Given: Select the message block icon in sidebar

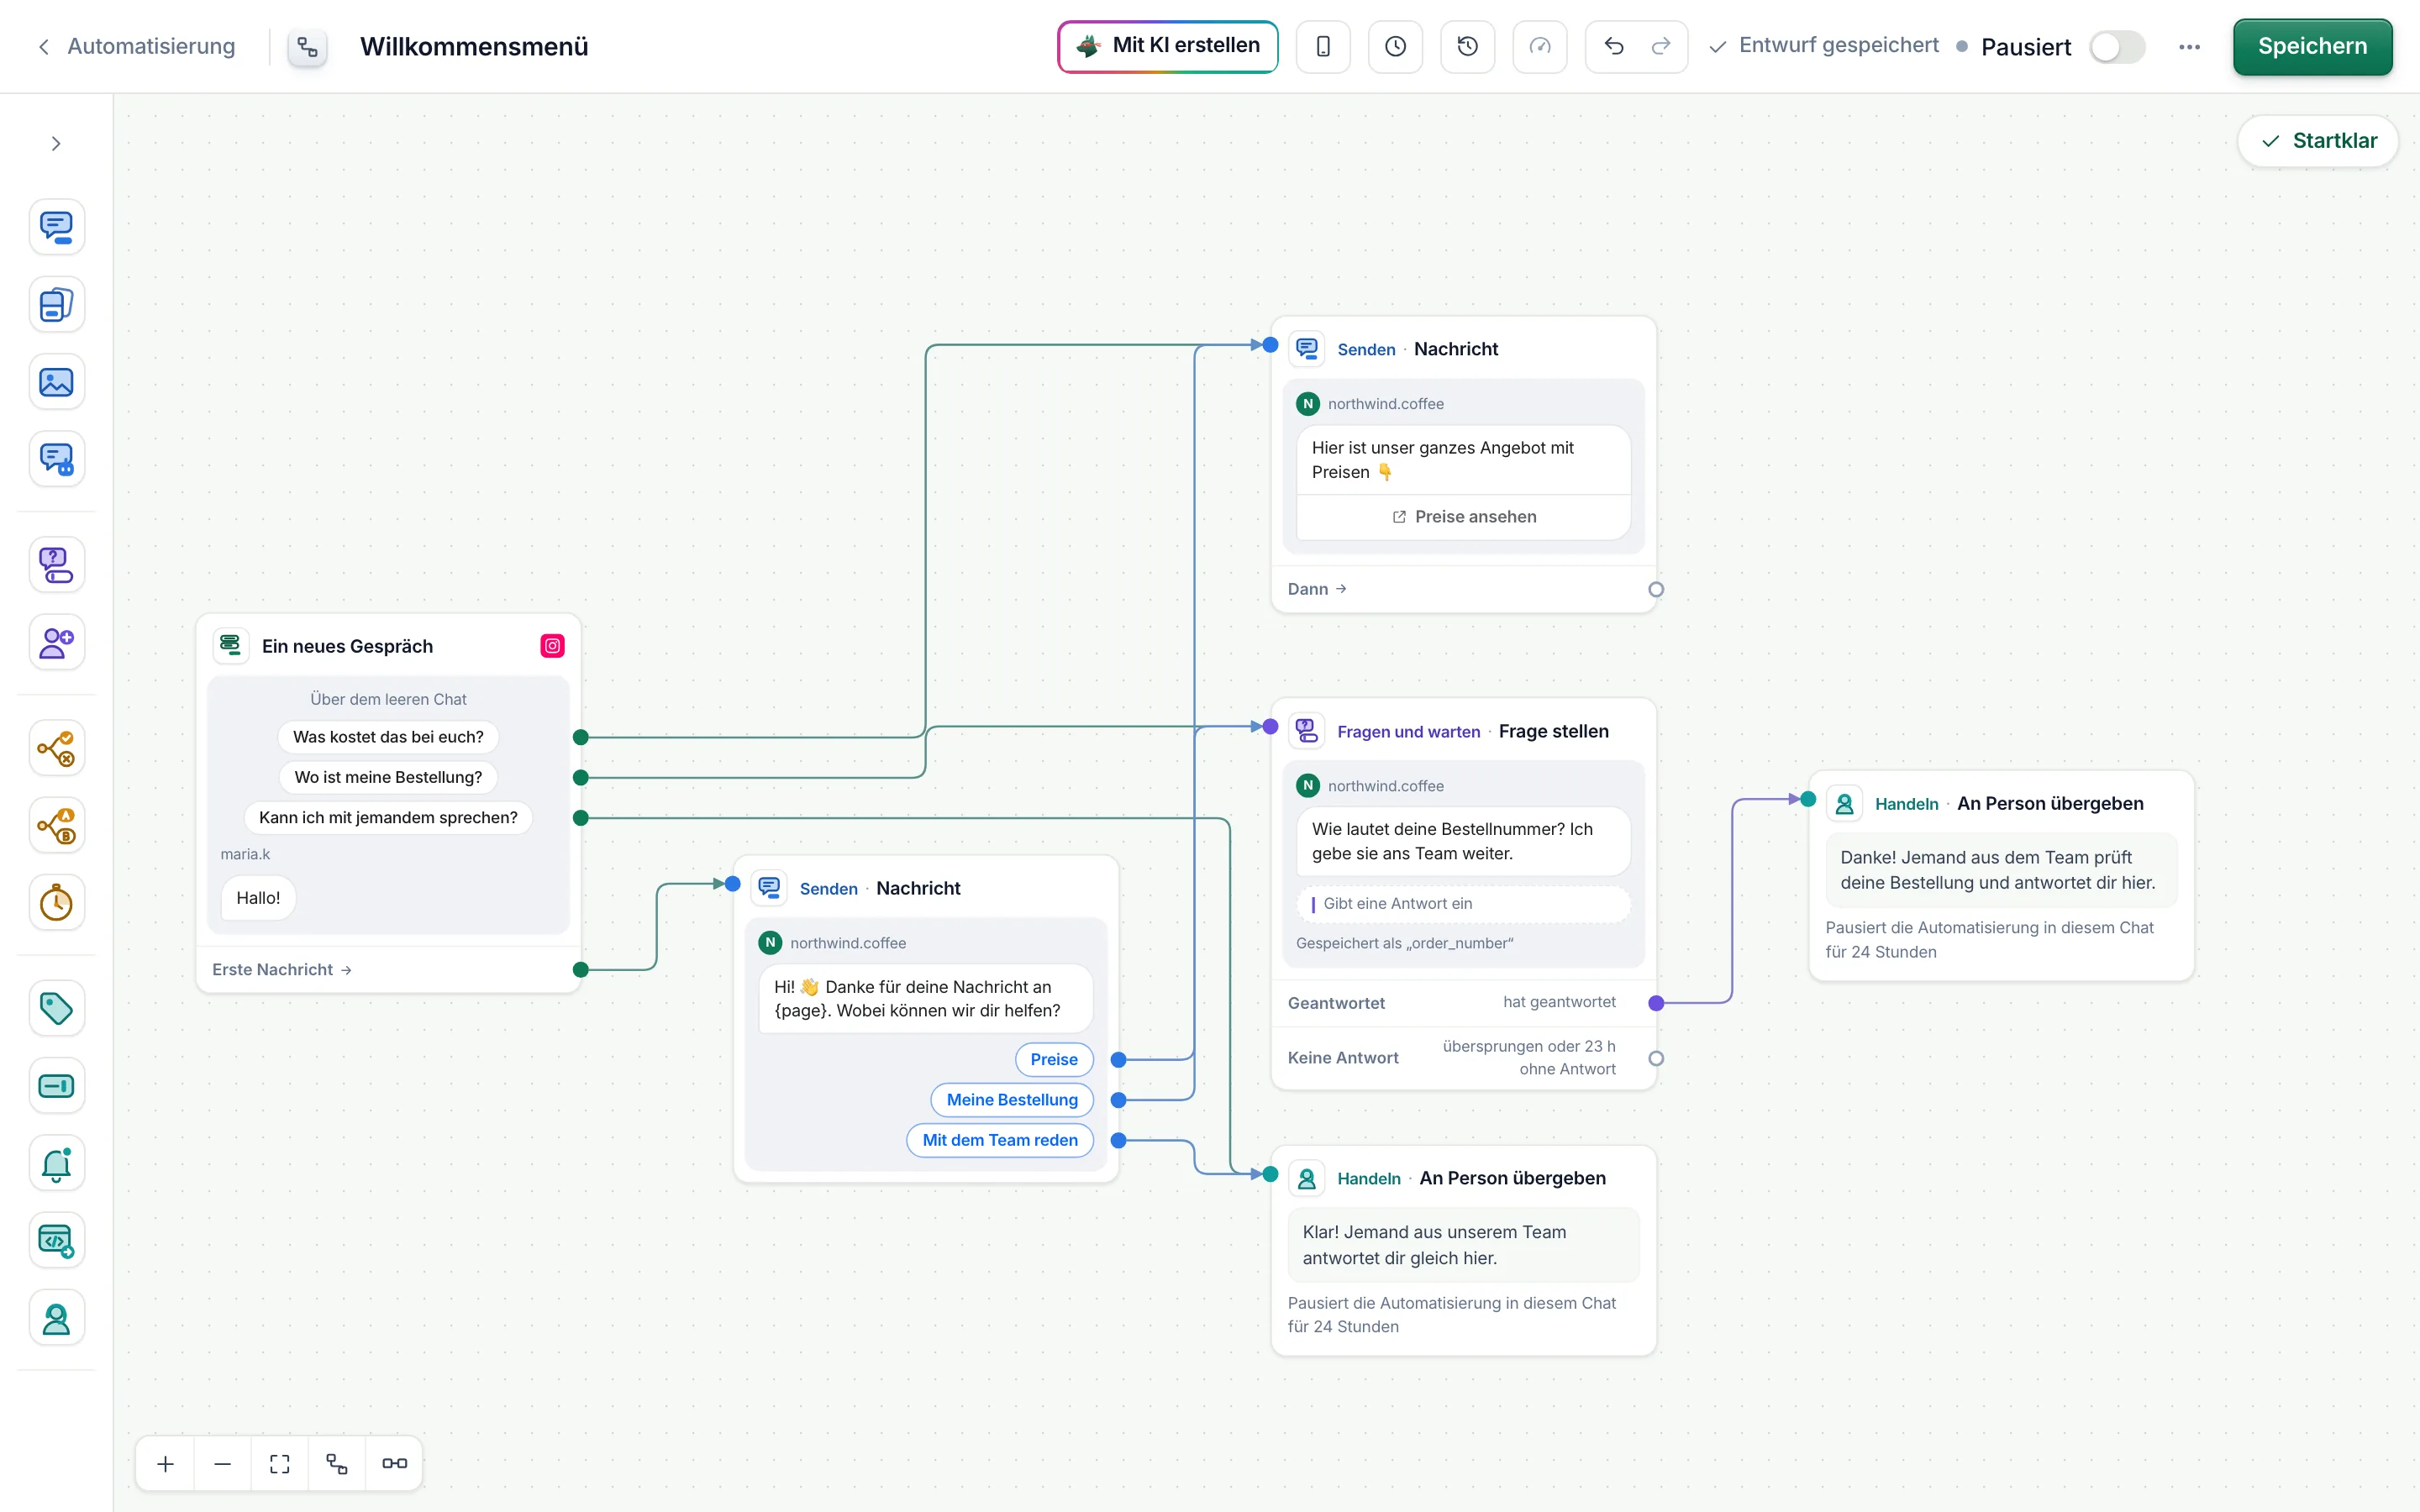Looking at the screenshot, I should 56,227.
